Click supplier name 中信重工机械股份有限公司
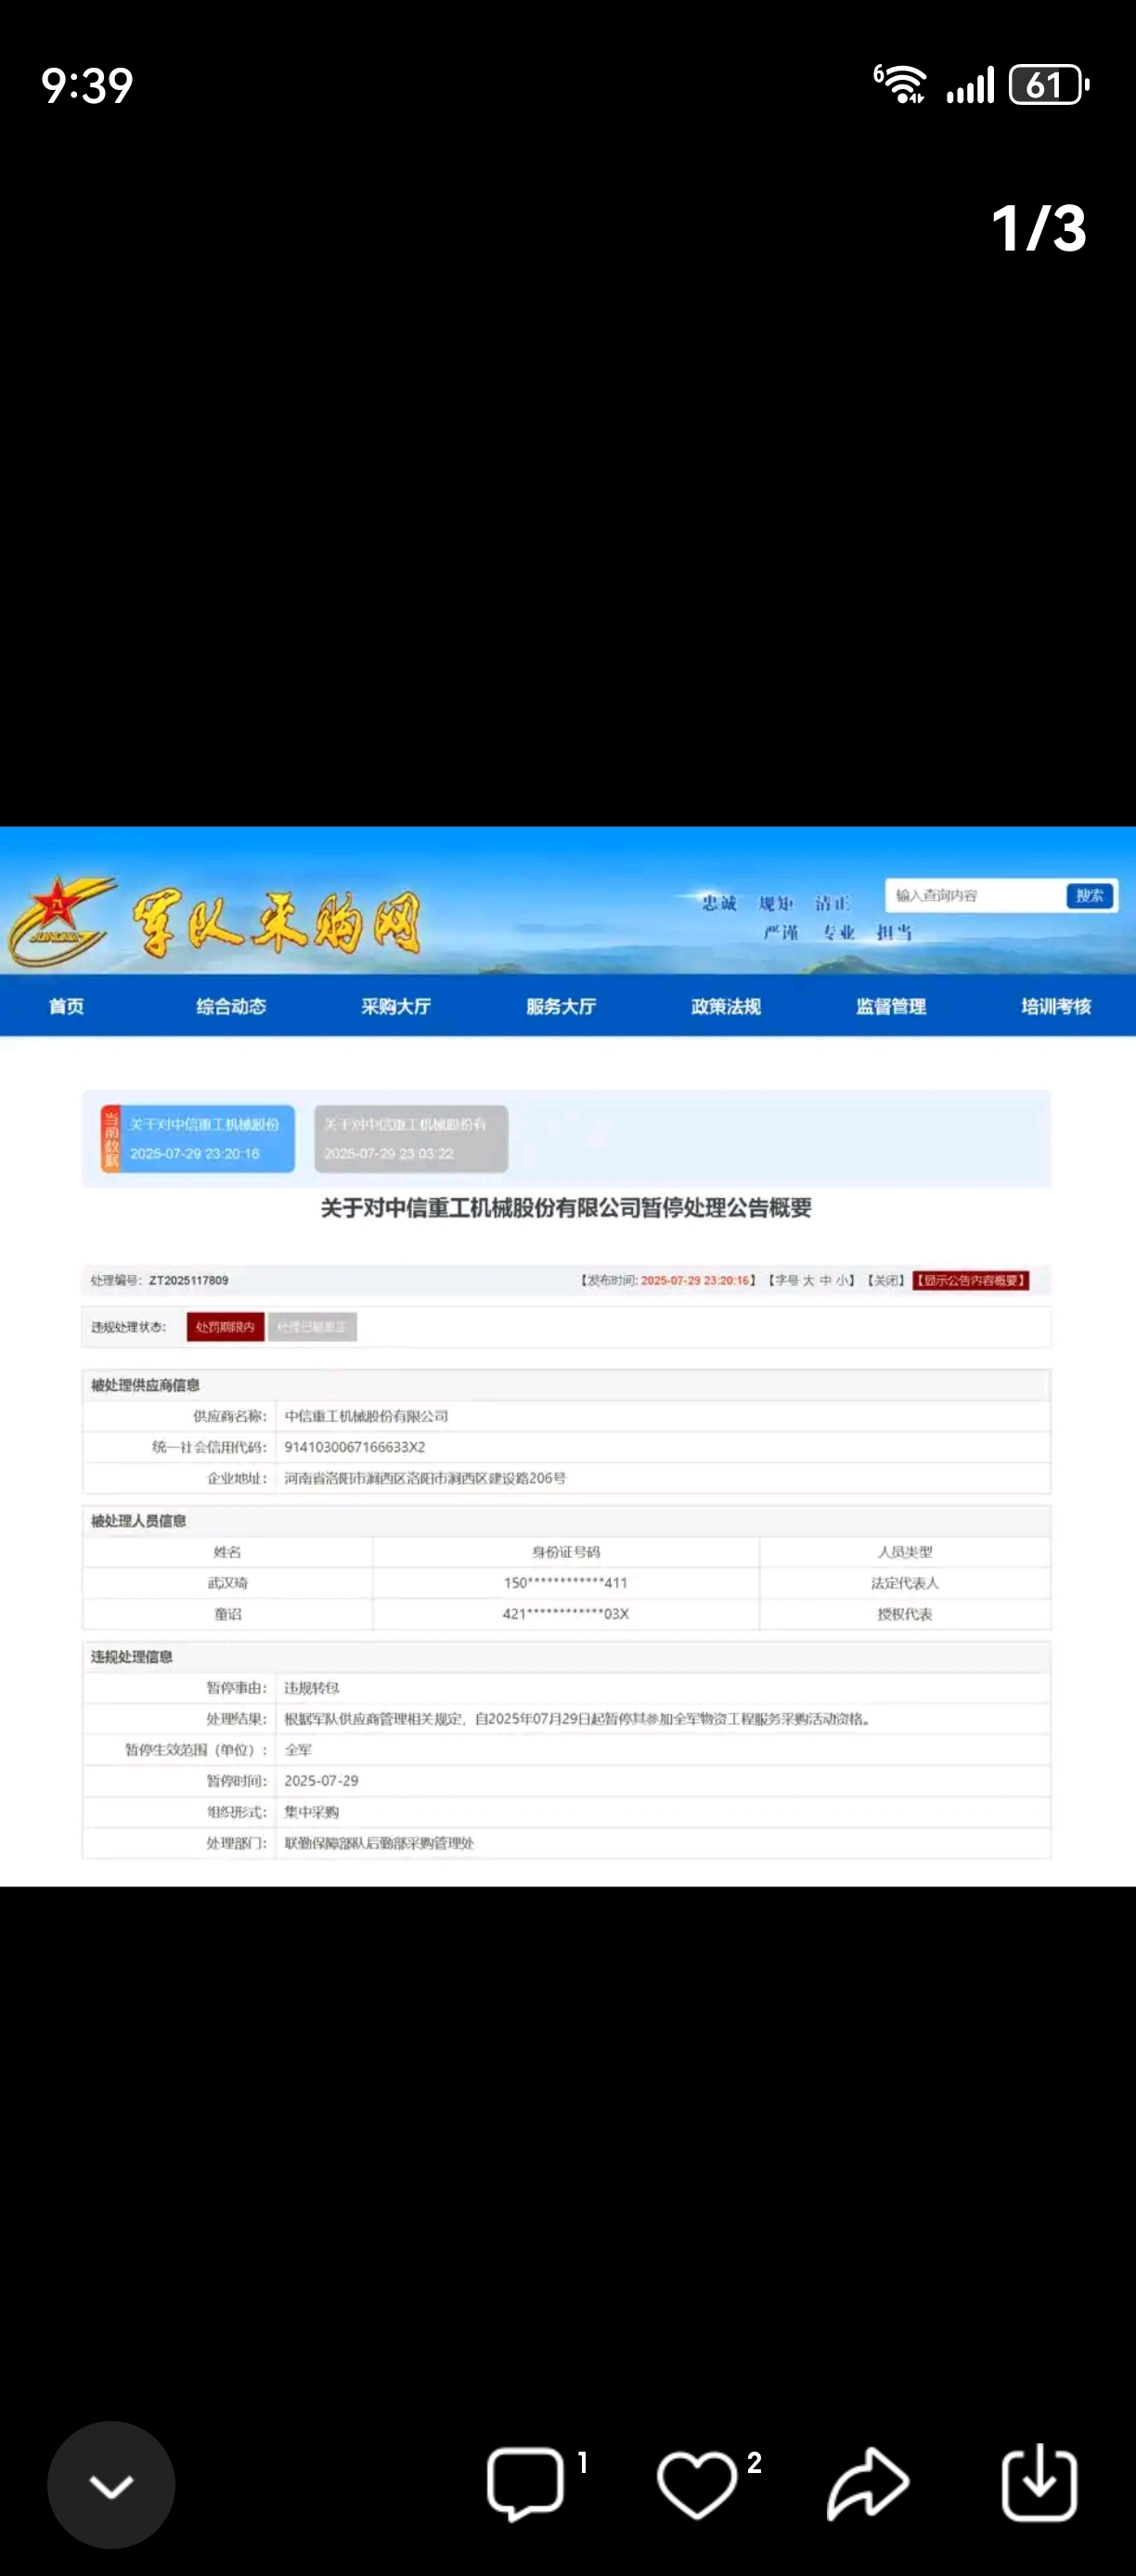Screen dimensions: 1136x2576 tap(366, 1416)
